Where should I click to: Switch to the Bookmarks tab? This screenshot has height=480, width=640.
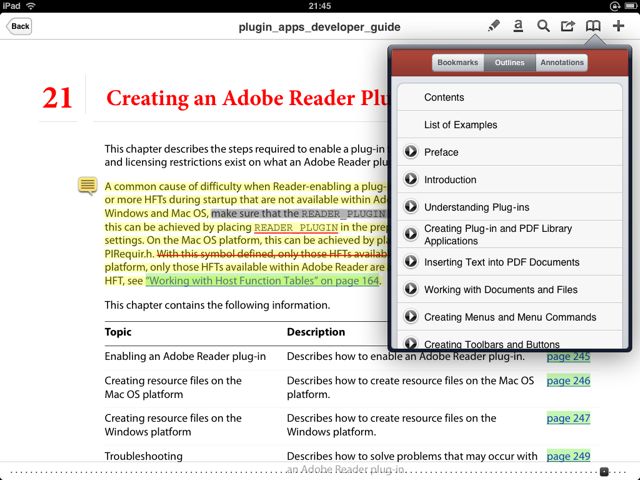point(458,62)
